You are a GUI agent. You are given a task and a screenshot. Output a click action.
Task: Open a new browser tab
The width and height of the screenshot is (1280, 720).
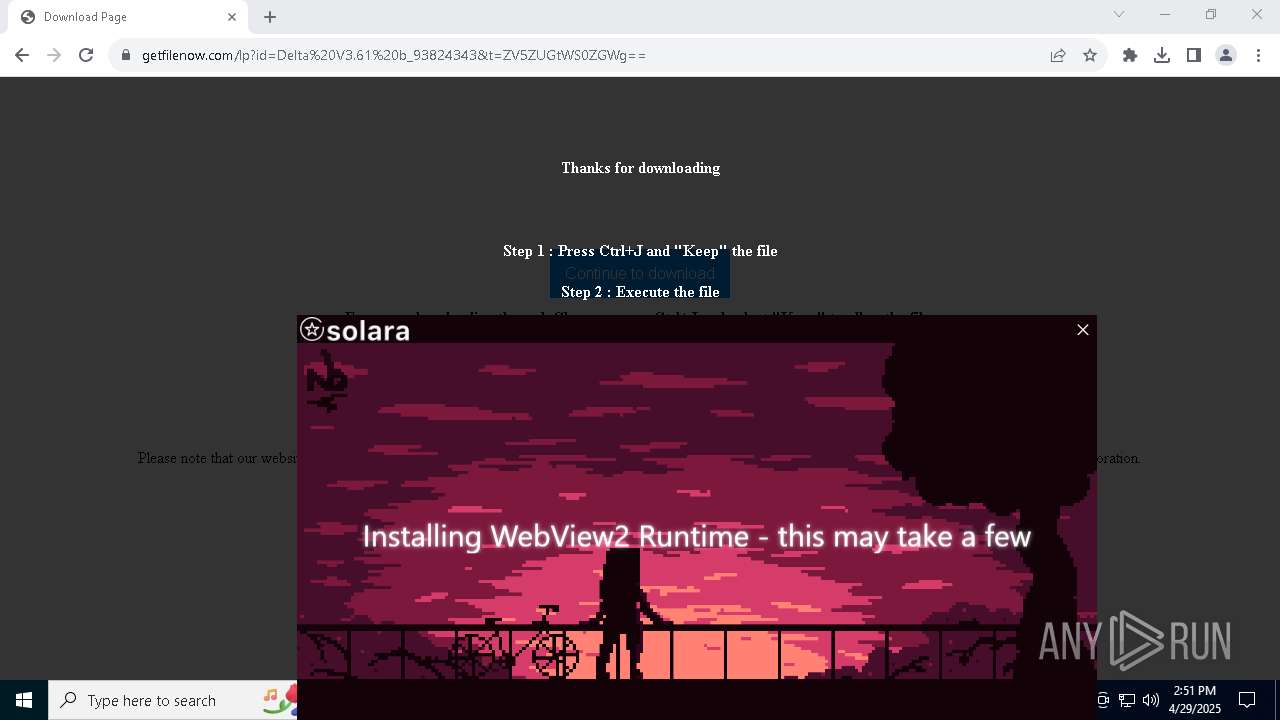tap(270, 17)
